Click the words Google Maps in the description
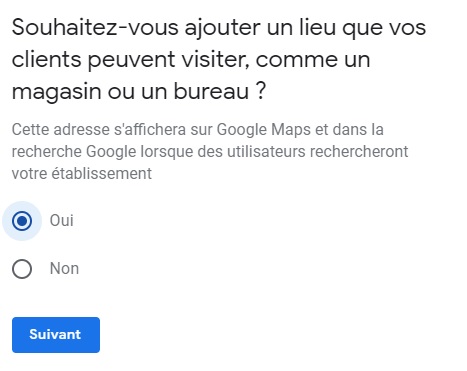This screenshot has height=371, width=467. pyautogui.click(x=264, y=130)
